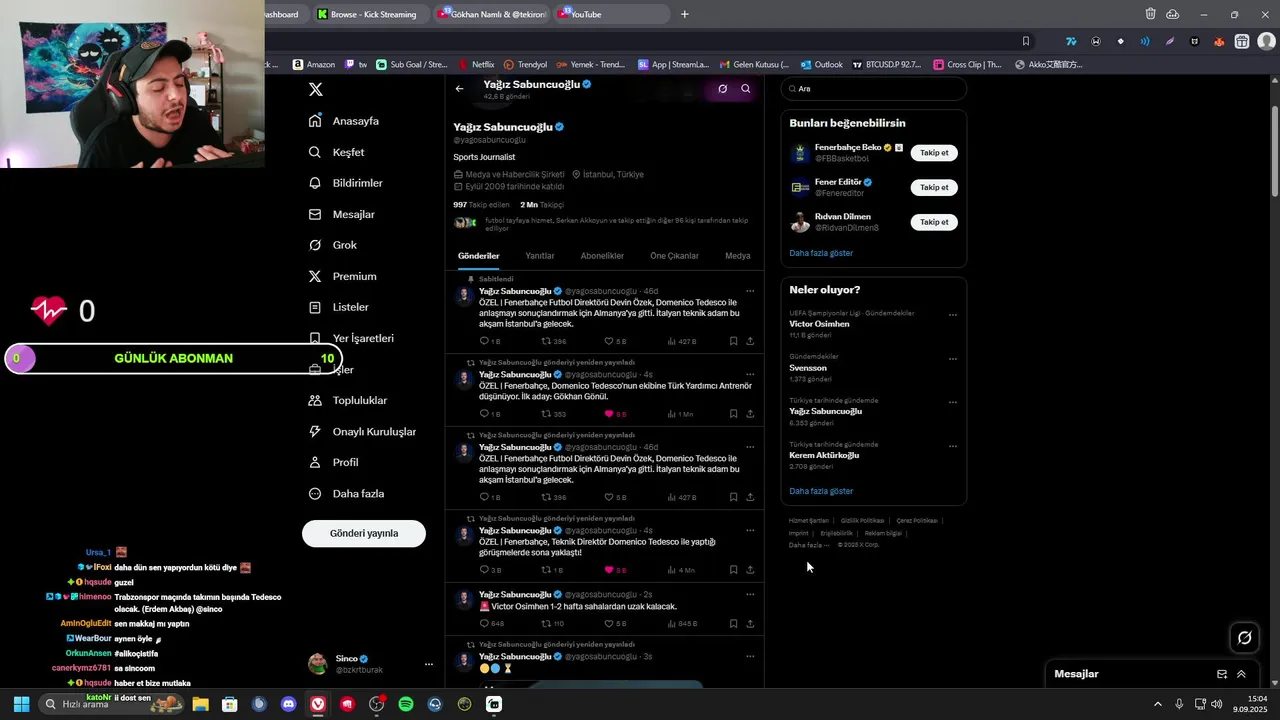The height and width of the screenshot is (720, 1280).
Task: Click the floating Grok button
Action: pyautogui.click(x=1244, y=637)
